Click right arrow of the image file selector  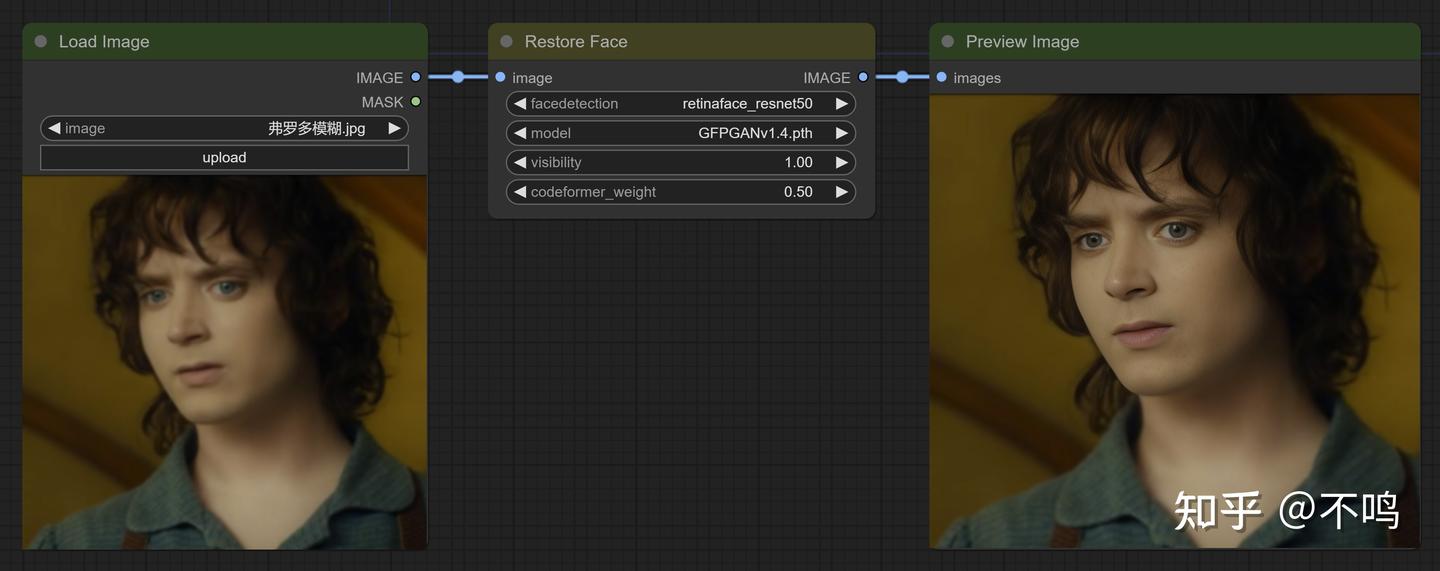pos(395,128)
